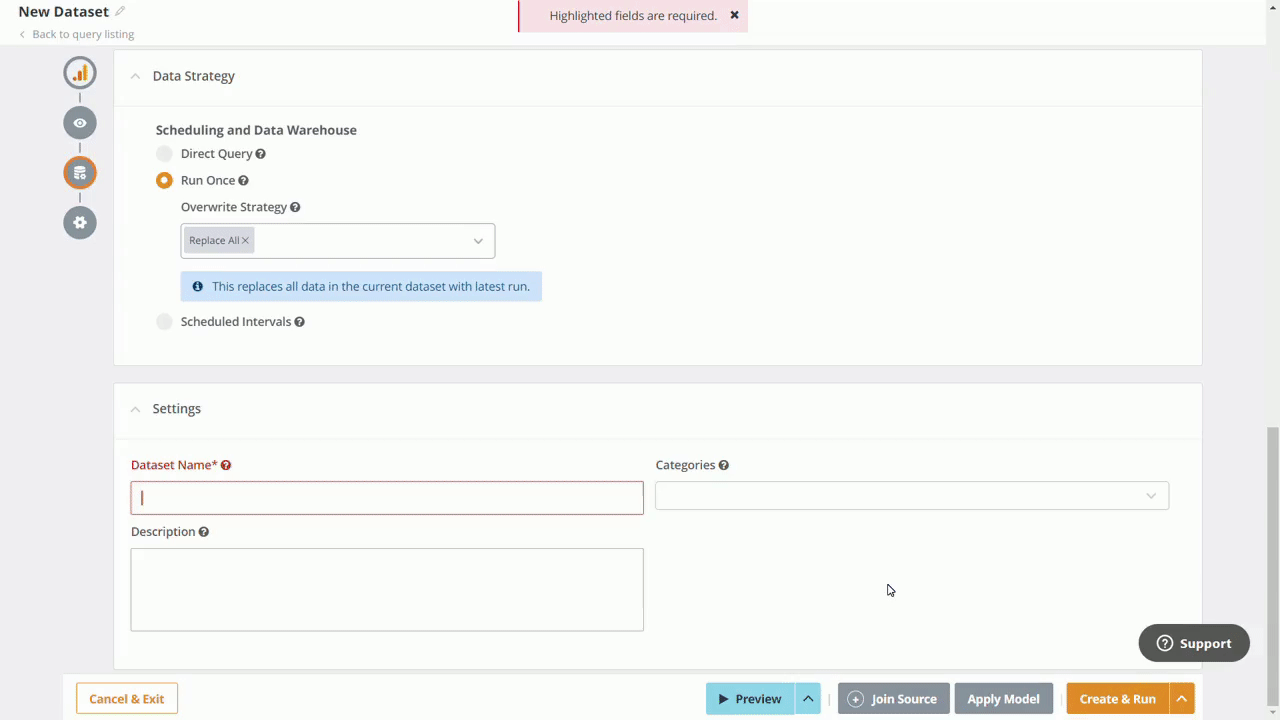Enable the Direct Query option
The width and height of the screenshot is (1280, 720).
164,153
